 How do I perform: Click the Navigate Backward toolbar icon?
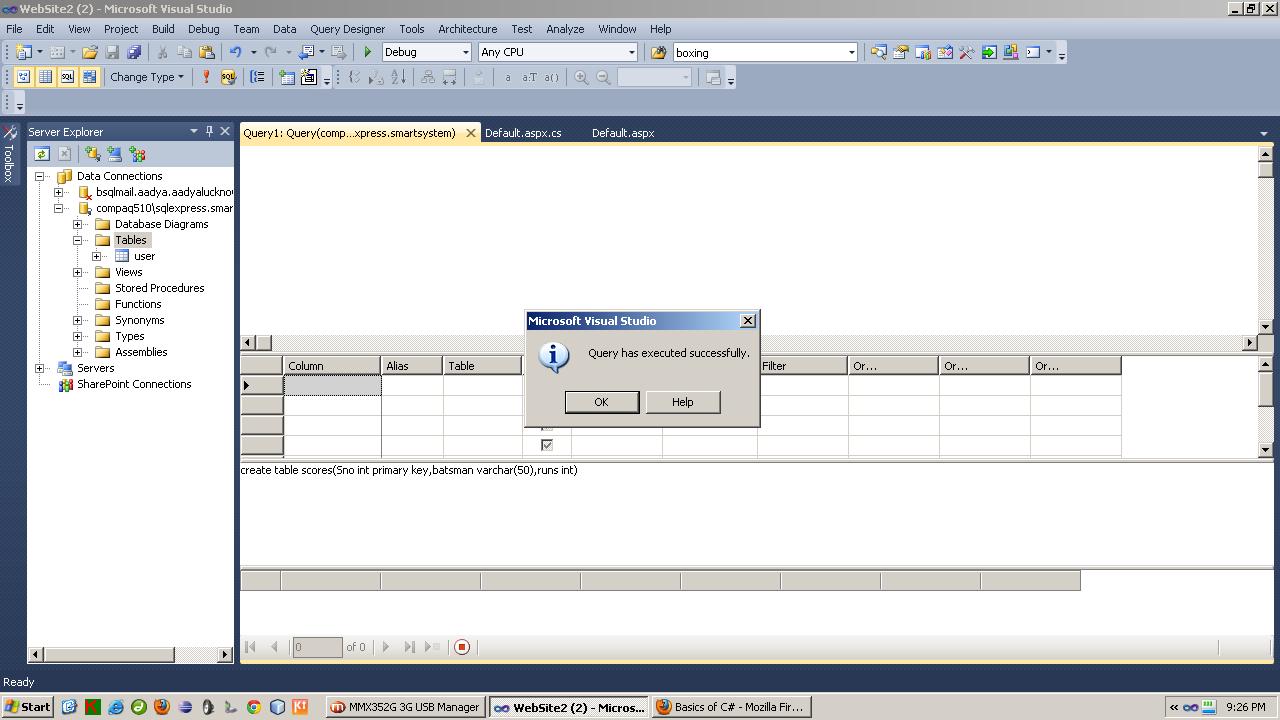307,52
